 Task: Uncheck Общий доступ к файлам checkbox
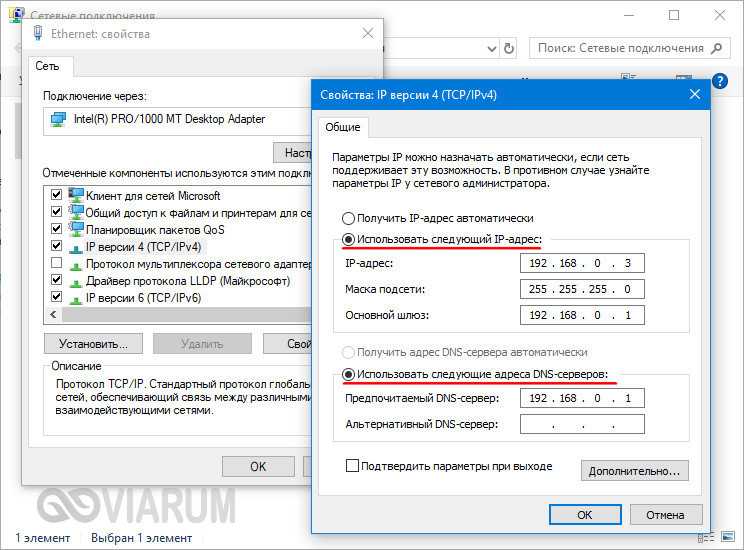[56, 212]
